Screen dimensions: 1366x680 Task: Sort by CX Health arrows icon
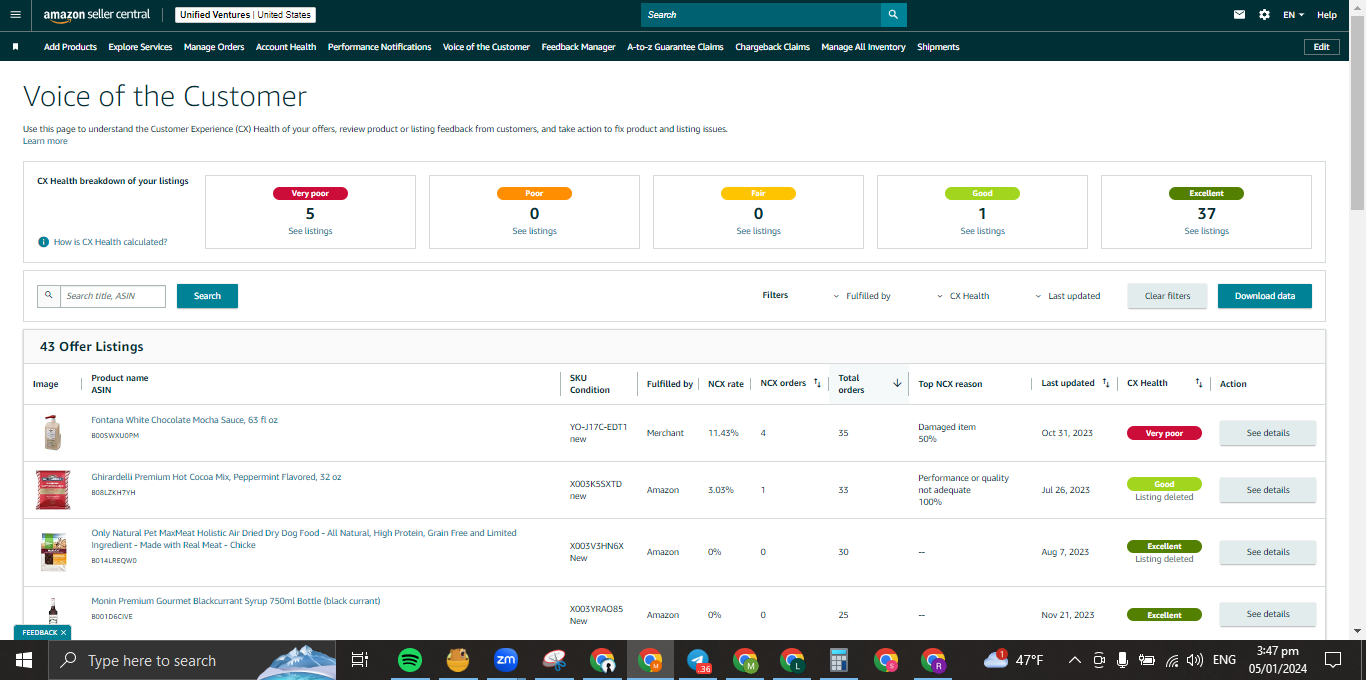[x=1198, y=383]
